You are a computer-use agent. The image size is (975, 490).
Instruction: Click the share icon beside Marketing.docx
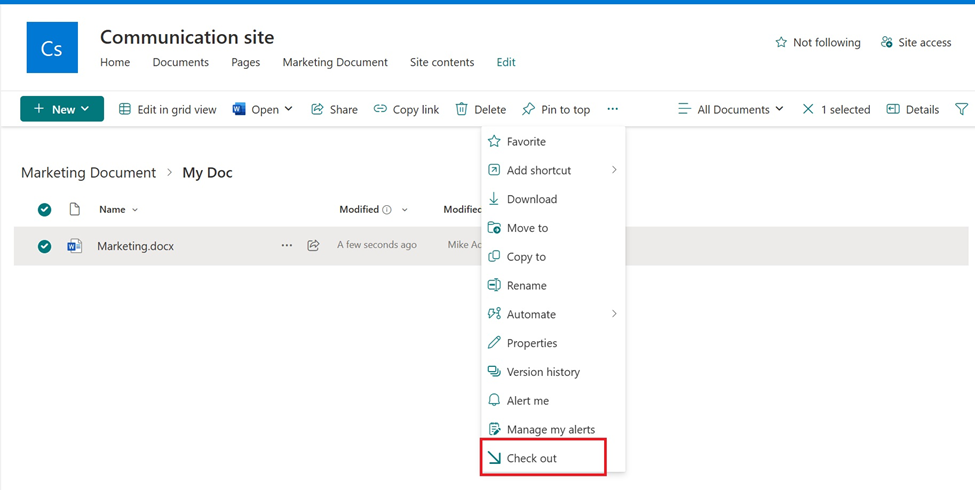pos(313,245)
